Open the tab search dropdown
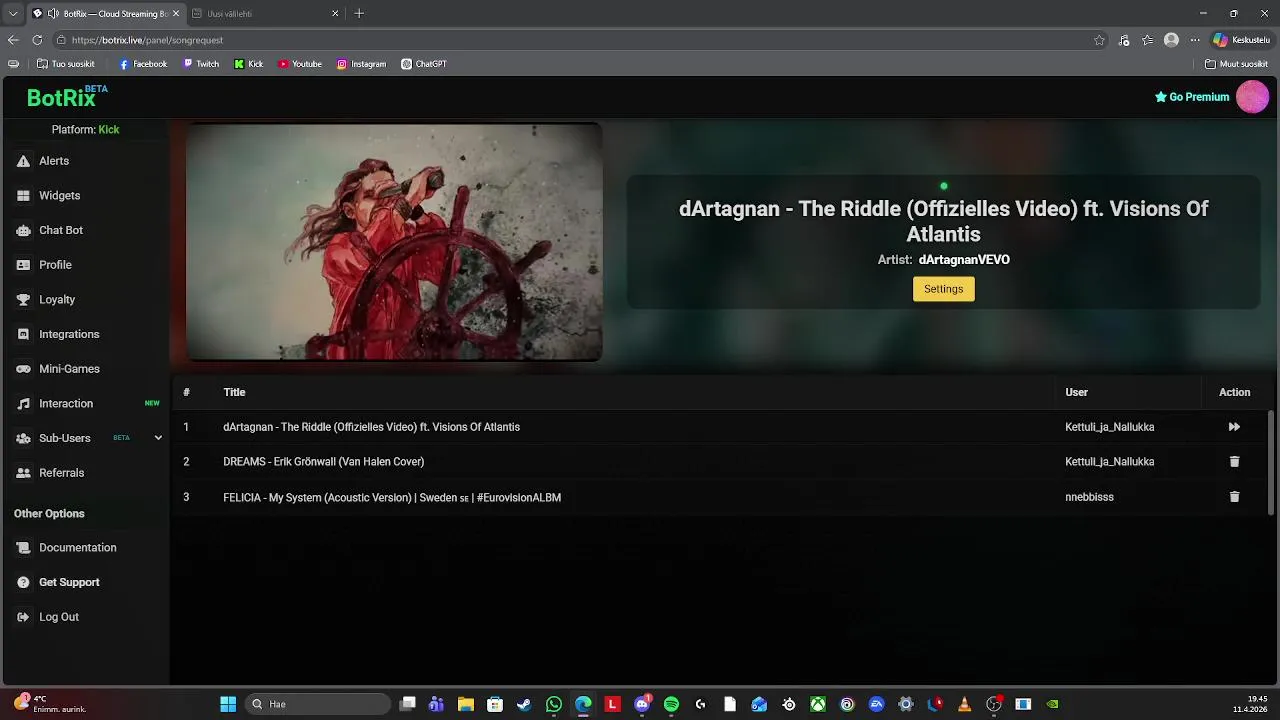The image size is (1280, 720). pos(13,14)
